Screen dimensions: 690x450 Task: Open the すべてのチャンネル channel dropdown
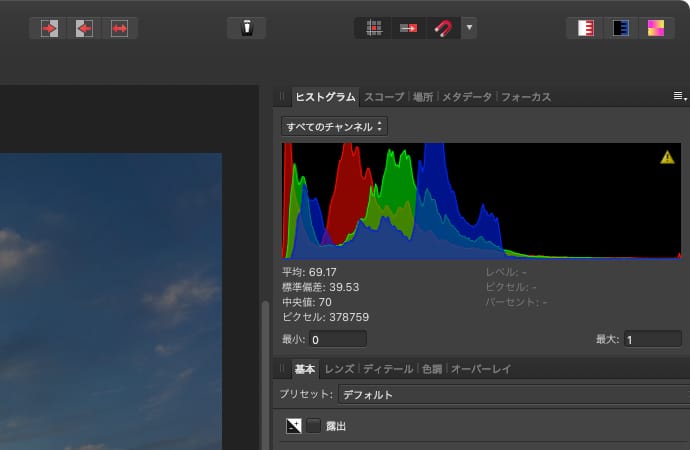(x=335, y=127)
